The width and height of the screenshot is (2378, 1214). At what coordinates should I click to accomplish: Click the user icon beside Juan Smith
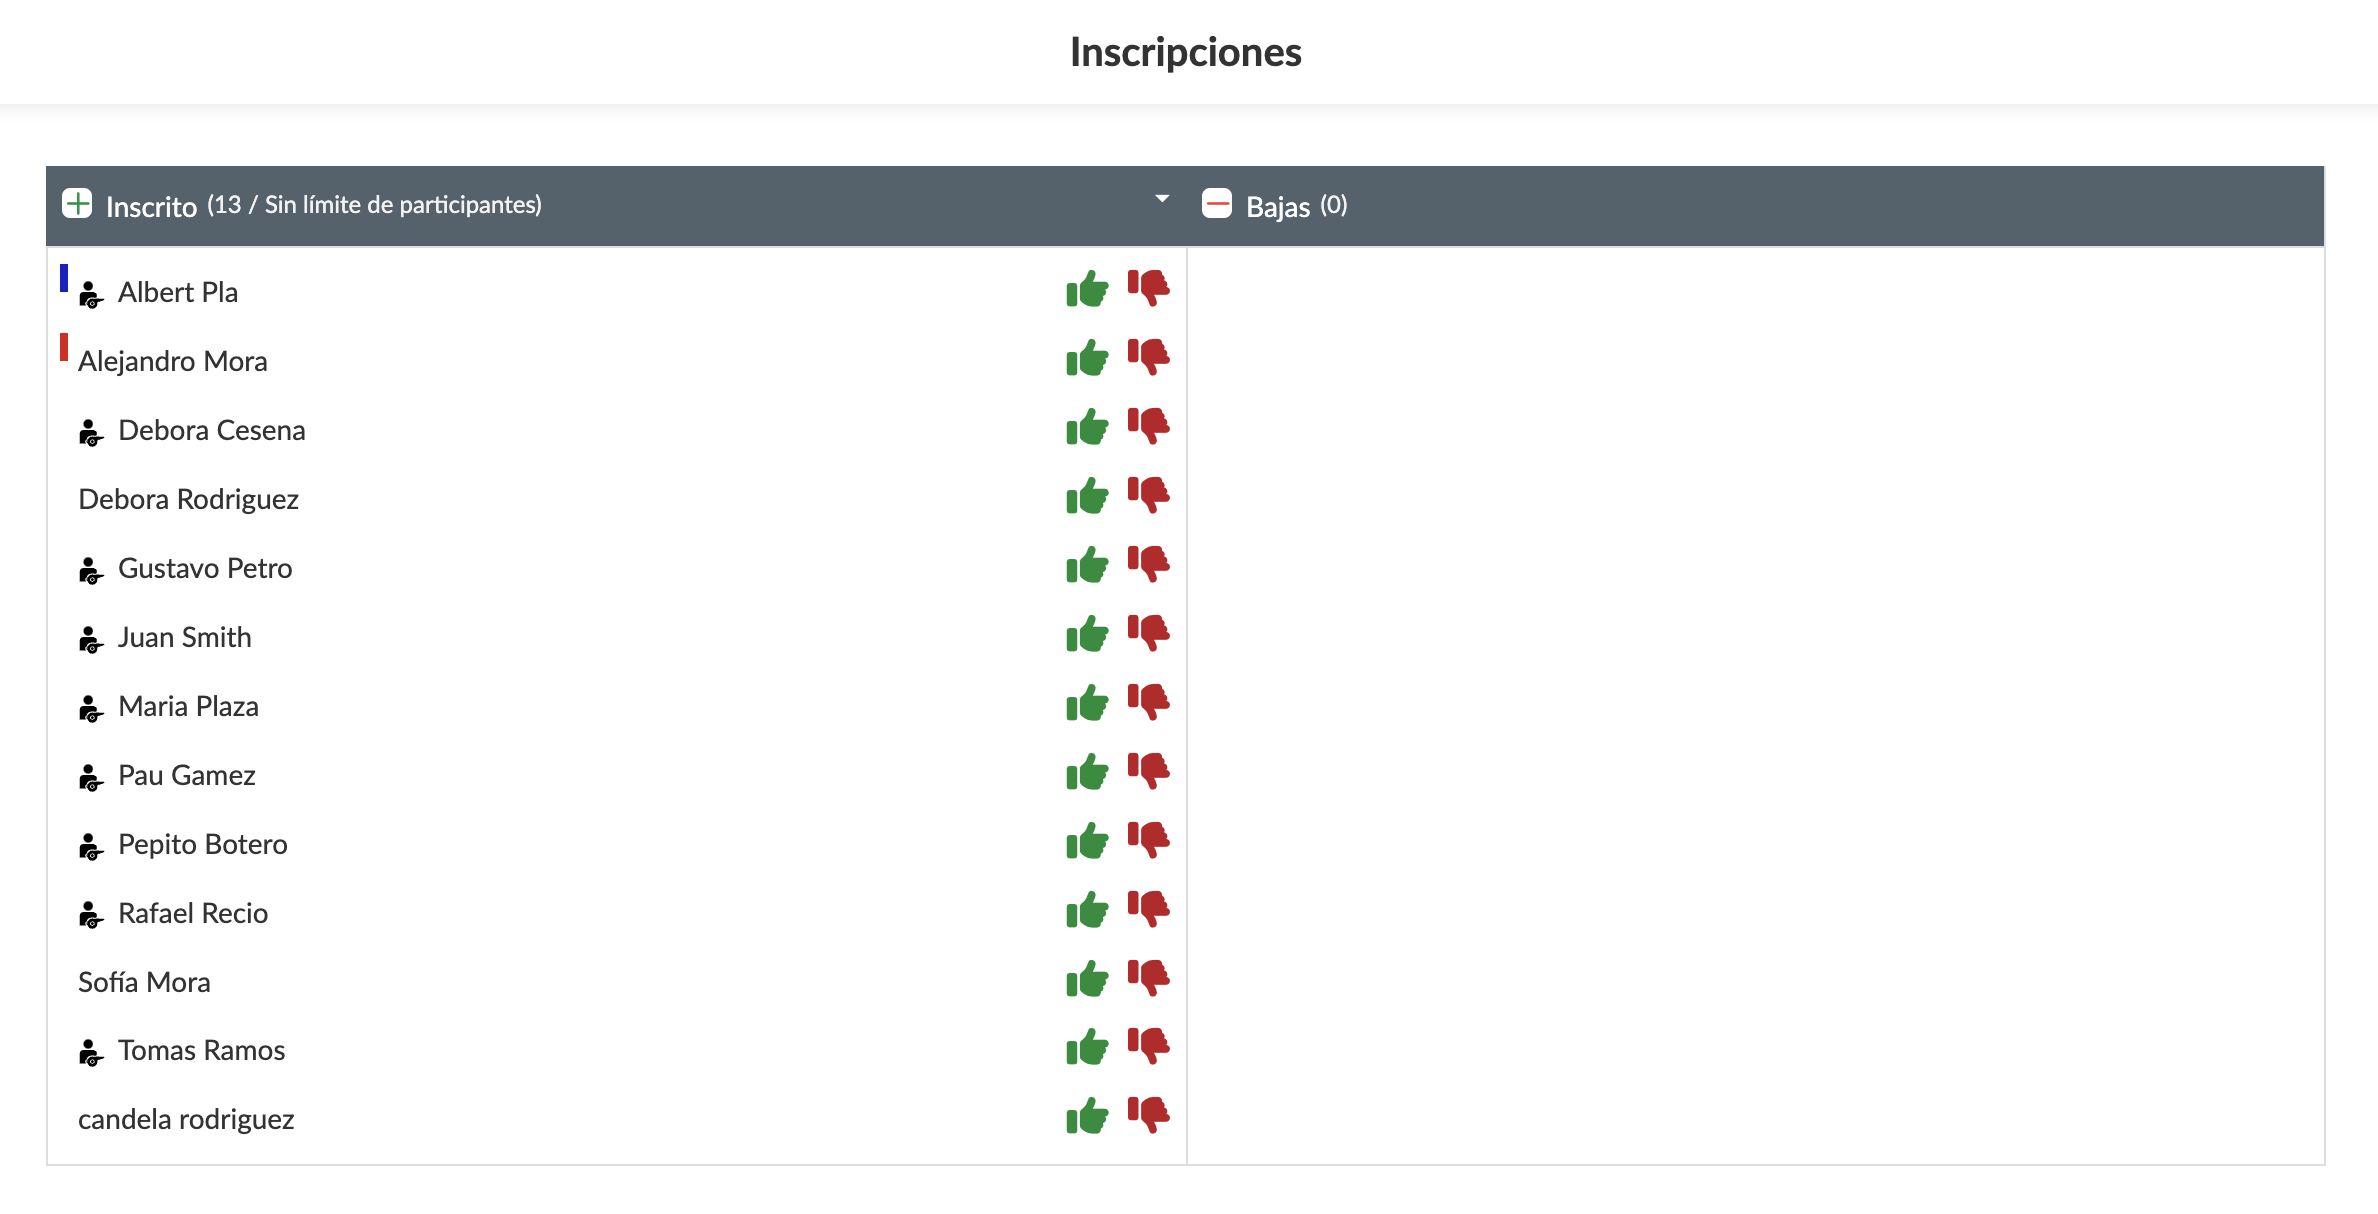(x=90, y=639)
